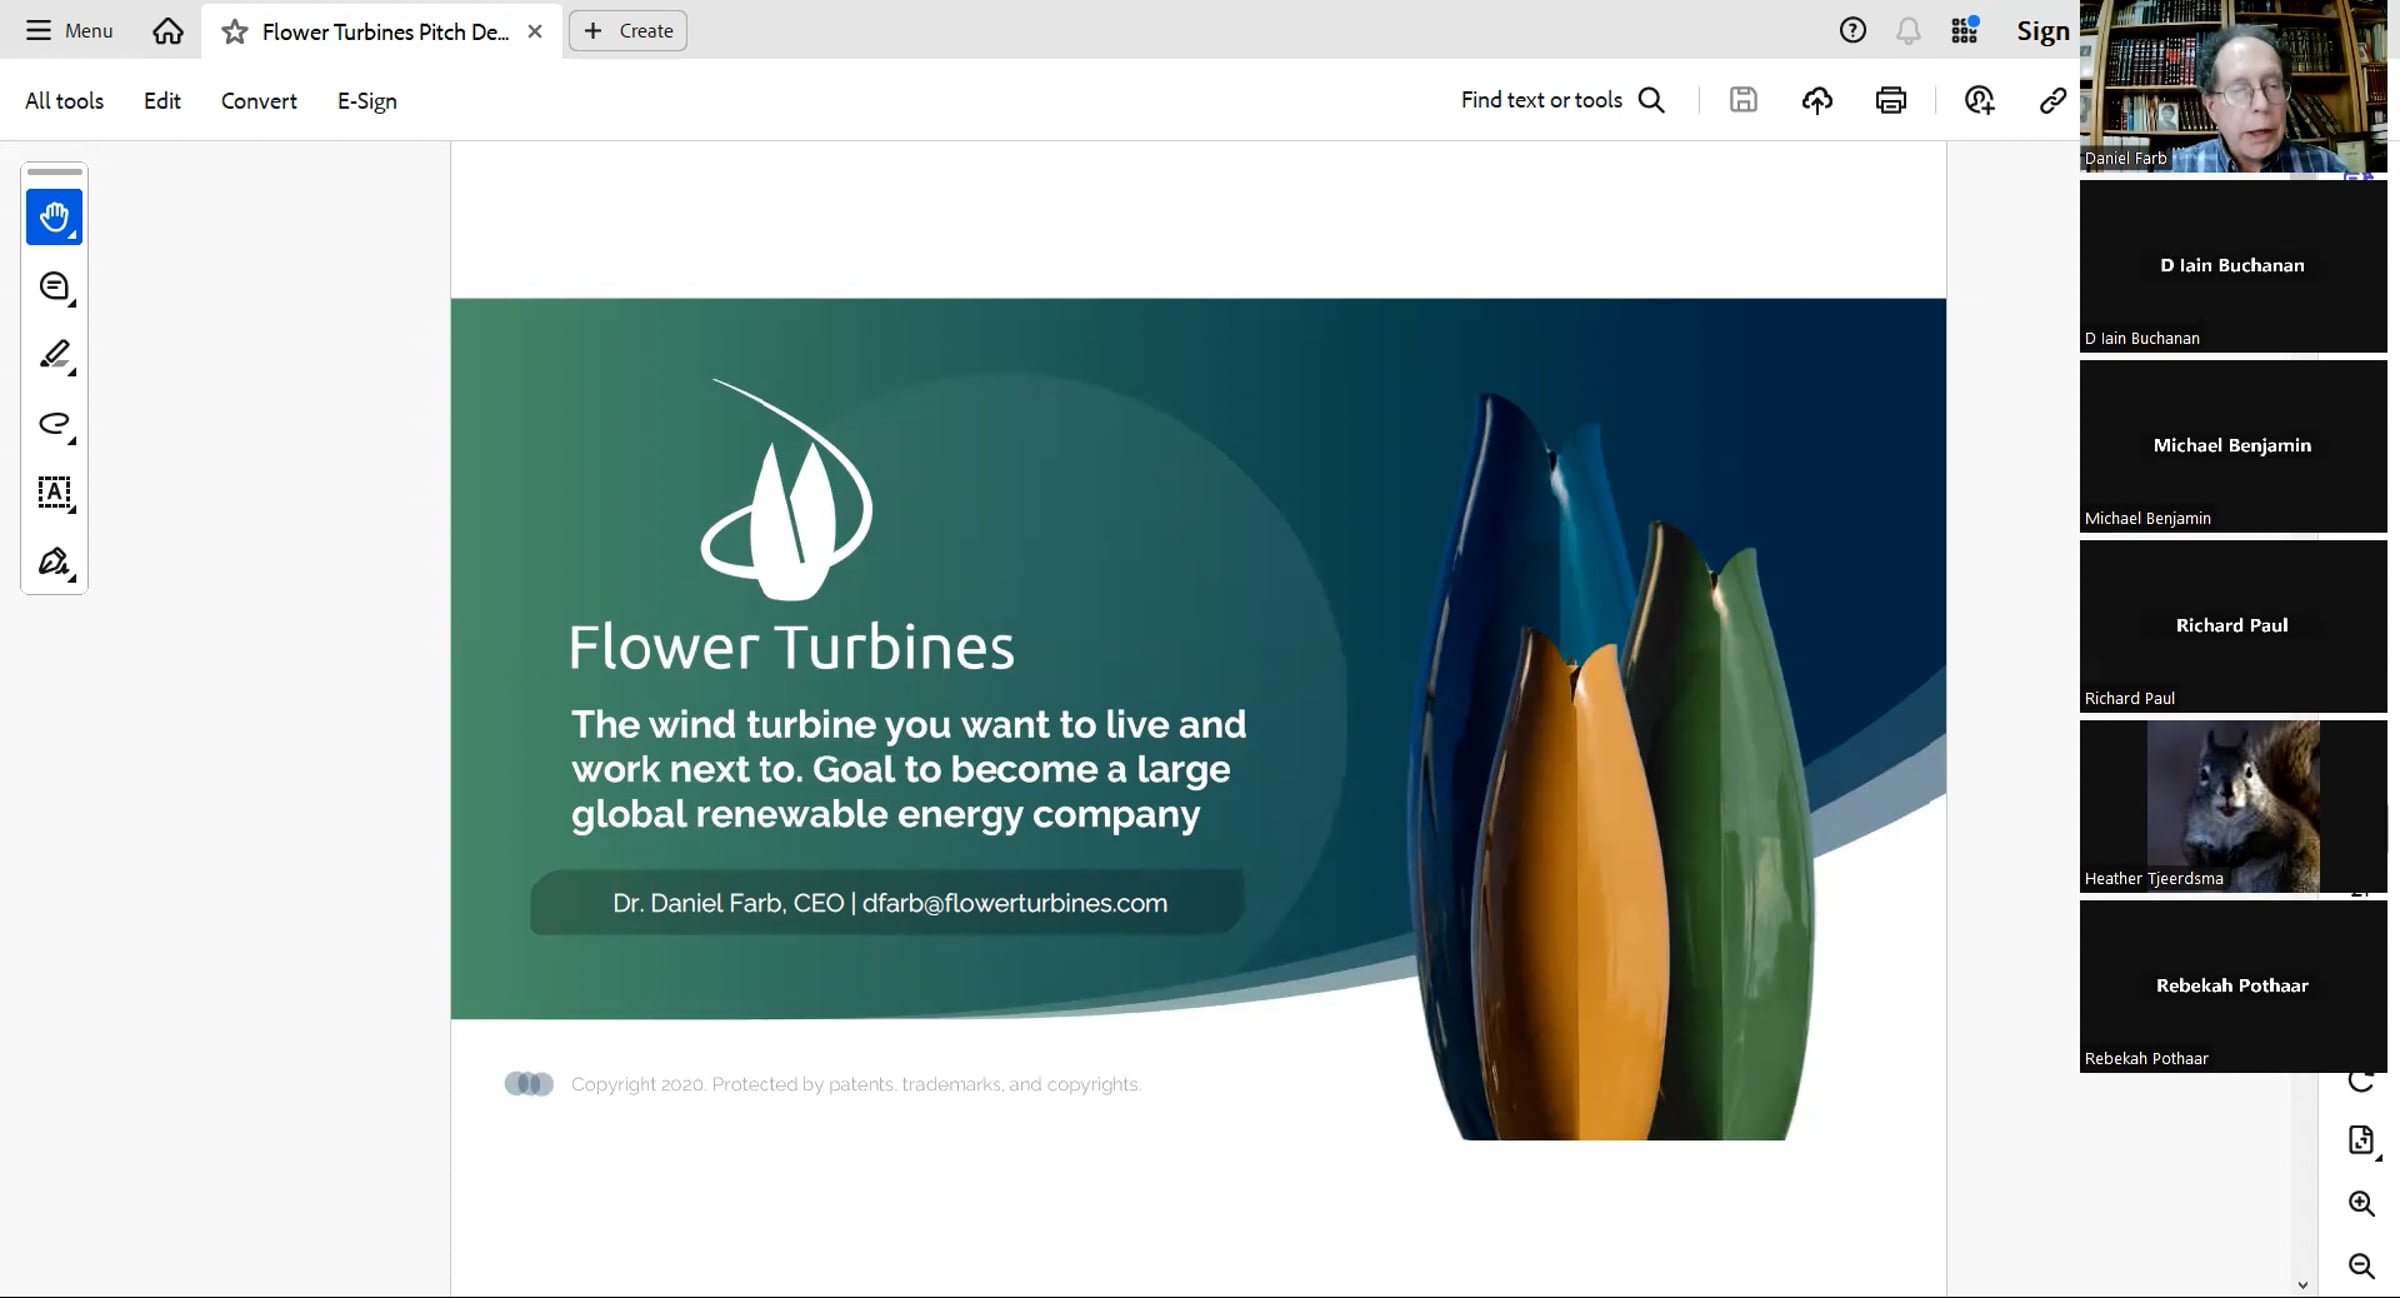Select the Highlight tool
Image resolution: width=2400 pixels, height=1298 pixels.
54,355
